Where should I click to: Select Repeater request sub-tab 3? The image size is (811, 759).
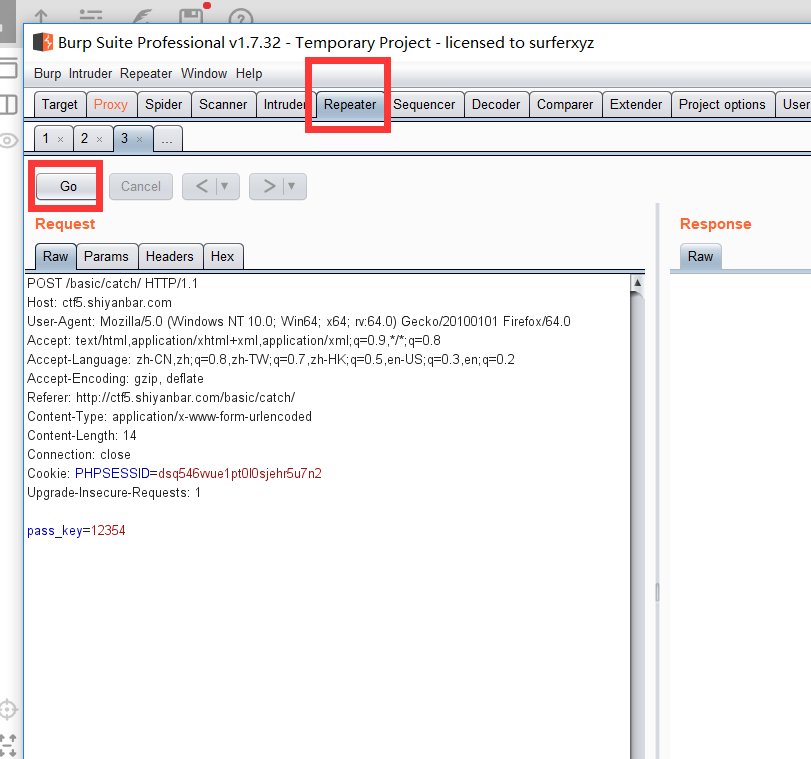pyautogui.click(x=125, y=139)
